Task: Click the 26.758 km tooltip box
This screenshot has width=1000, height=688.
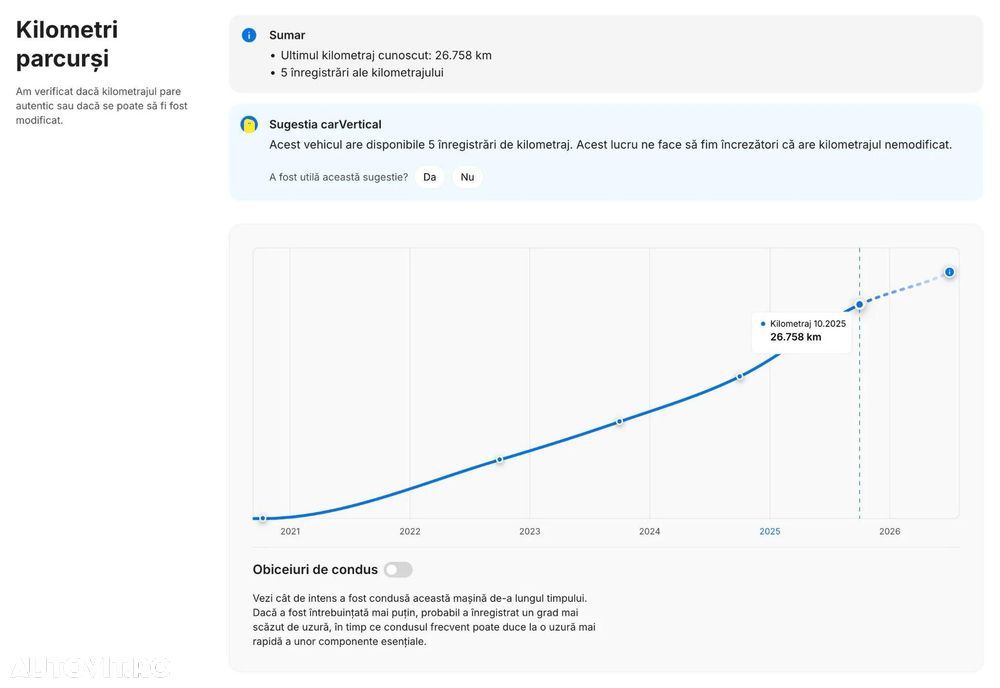Action: pos(802,332)
